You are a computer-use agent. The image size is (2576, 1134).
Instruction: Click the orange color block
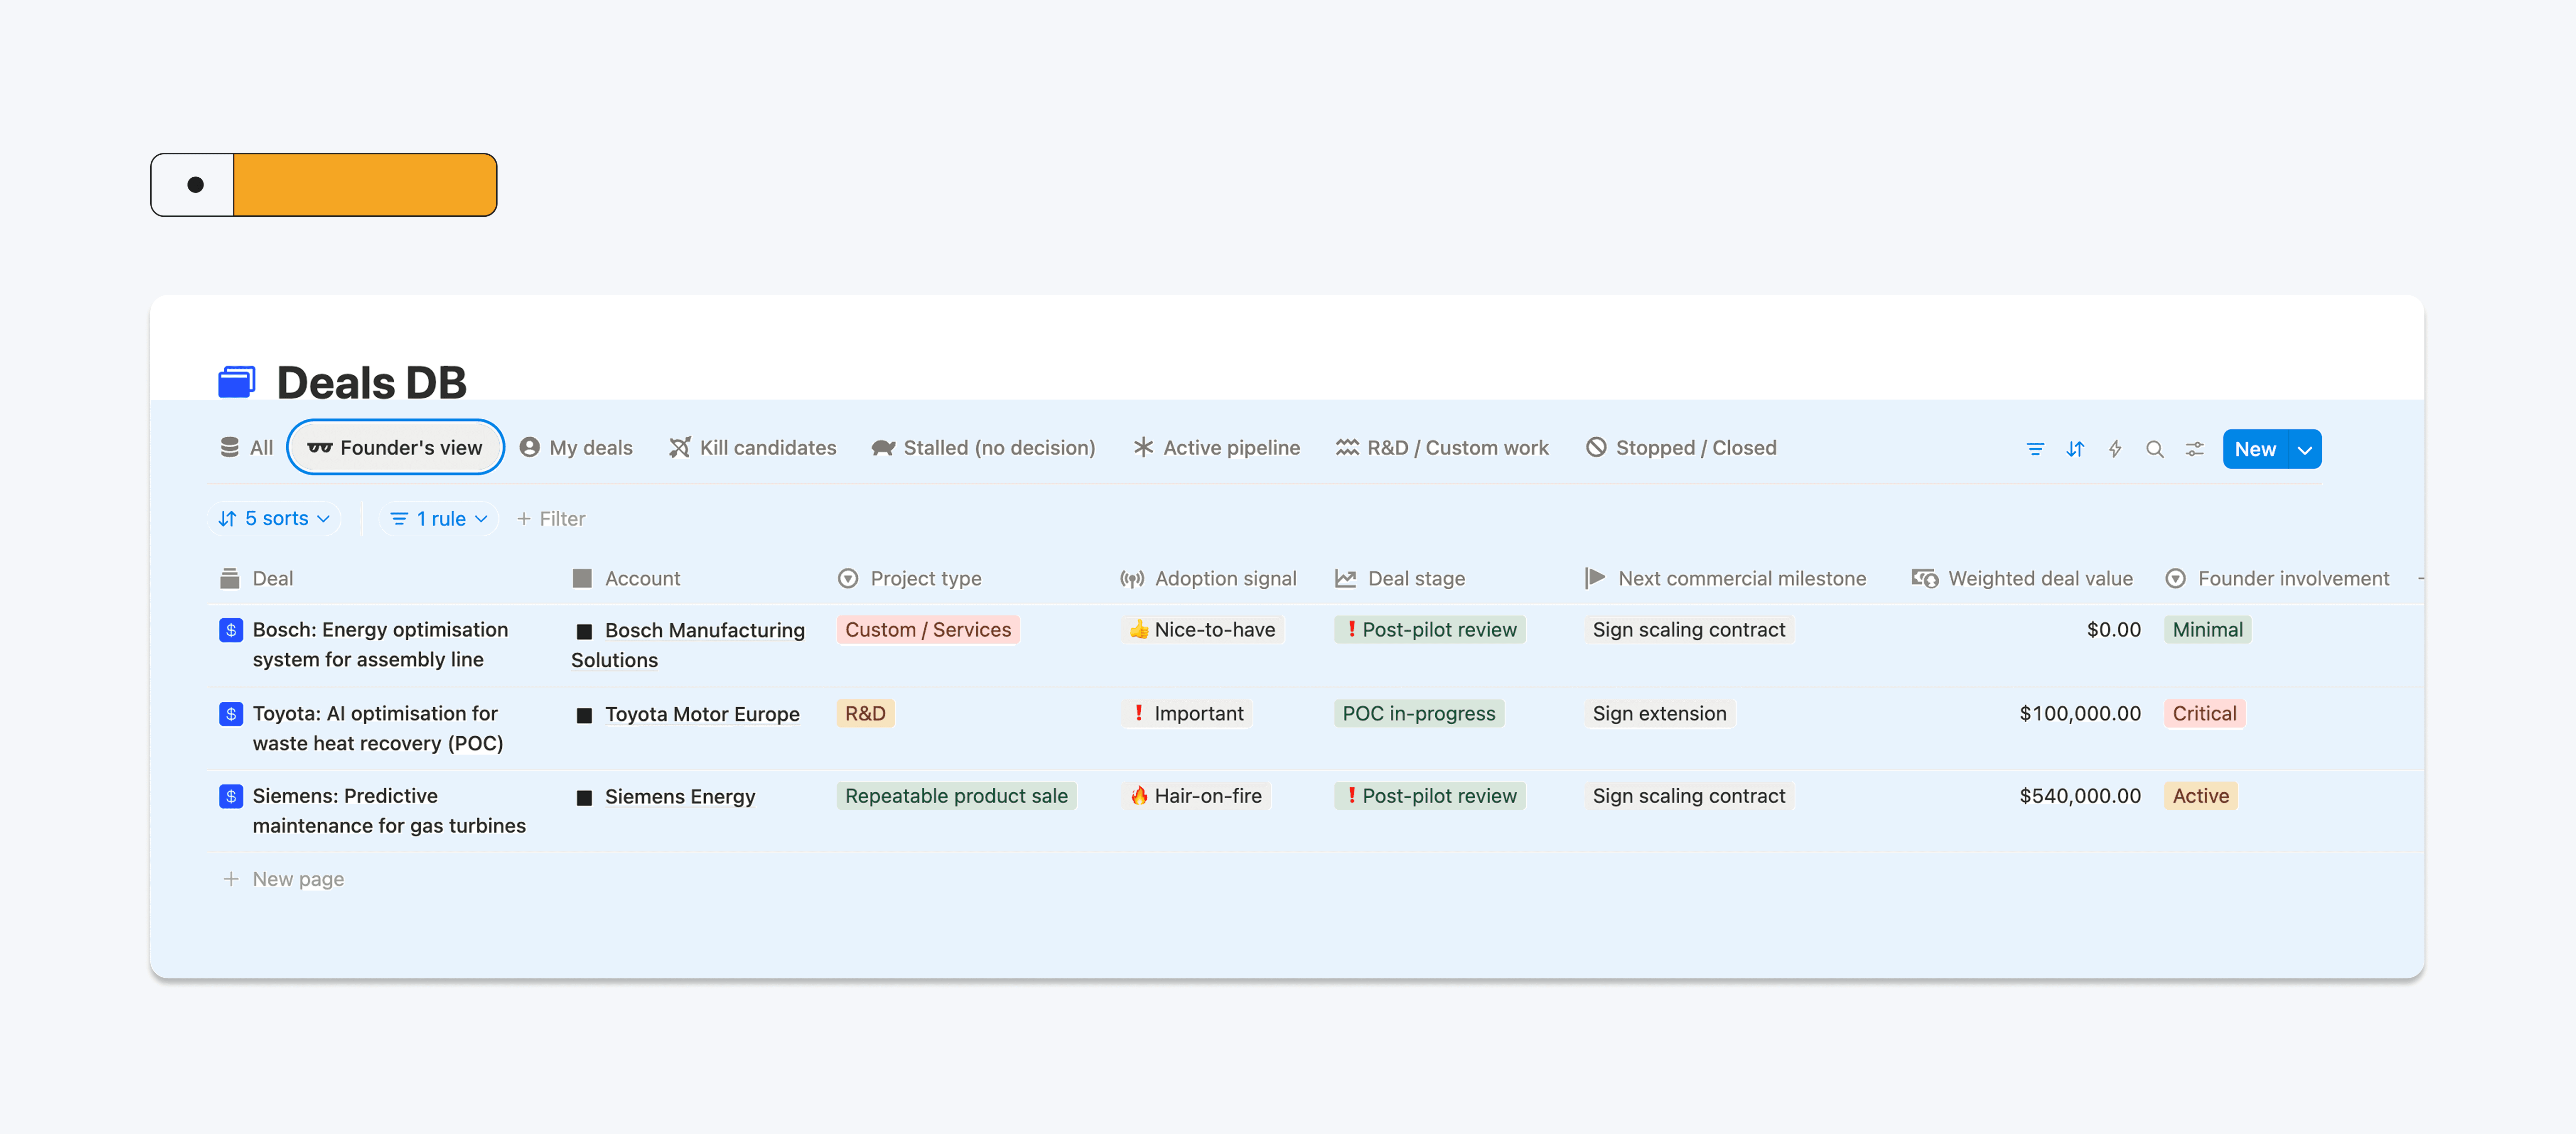365,185
